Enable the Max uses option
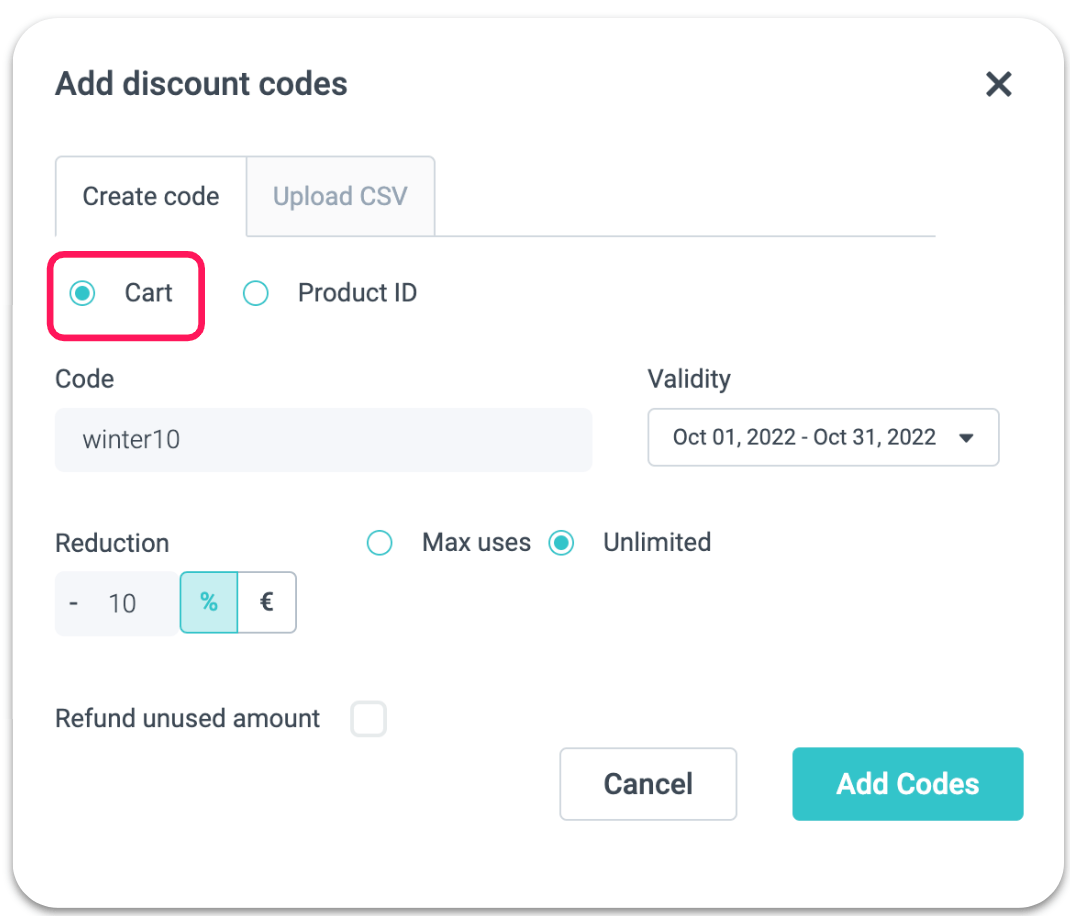The image size is (1070, 916). 380,542
